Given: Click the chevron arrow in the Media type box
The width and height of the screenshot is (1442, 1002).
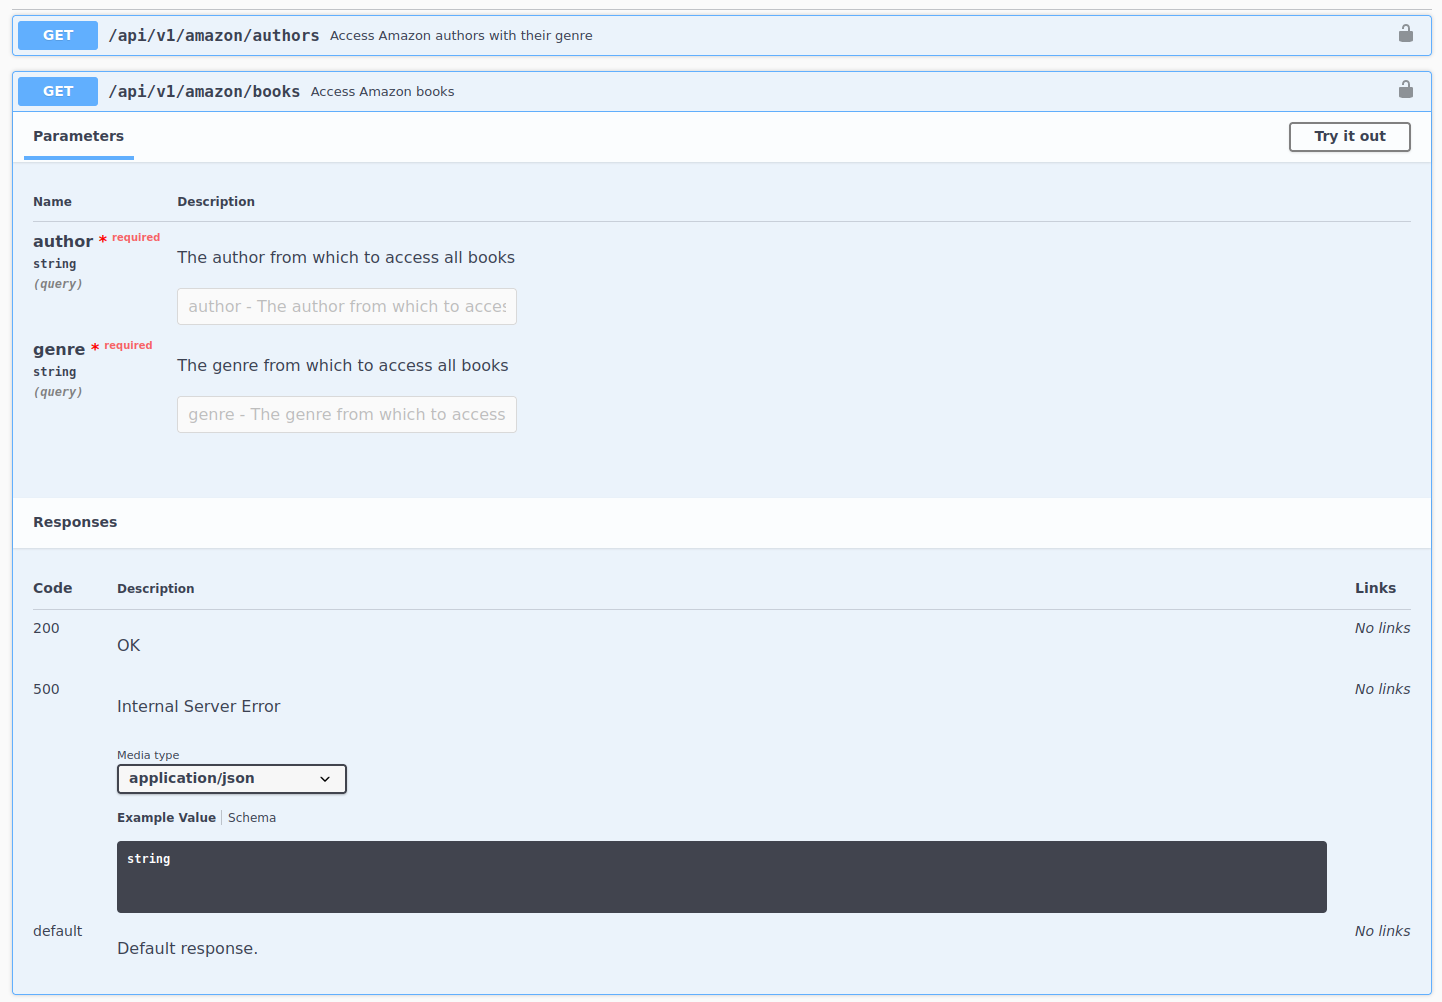Looking at the screenshot, I should (325, 779).
